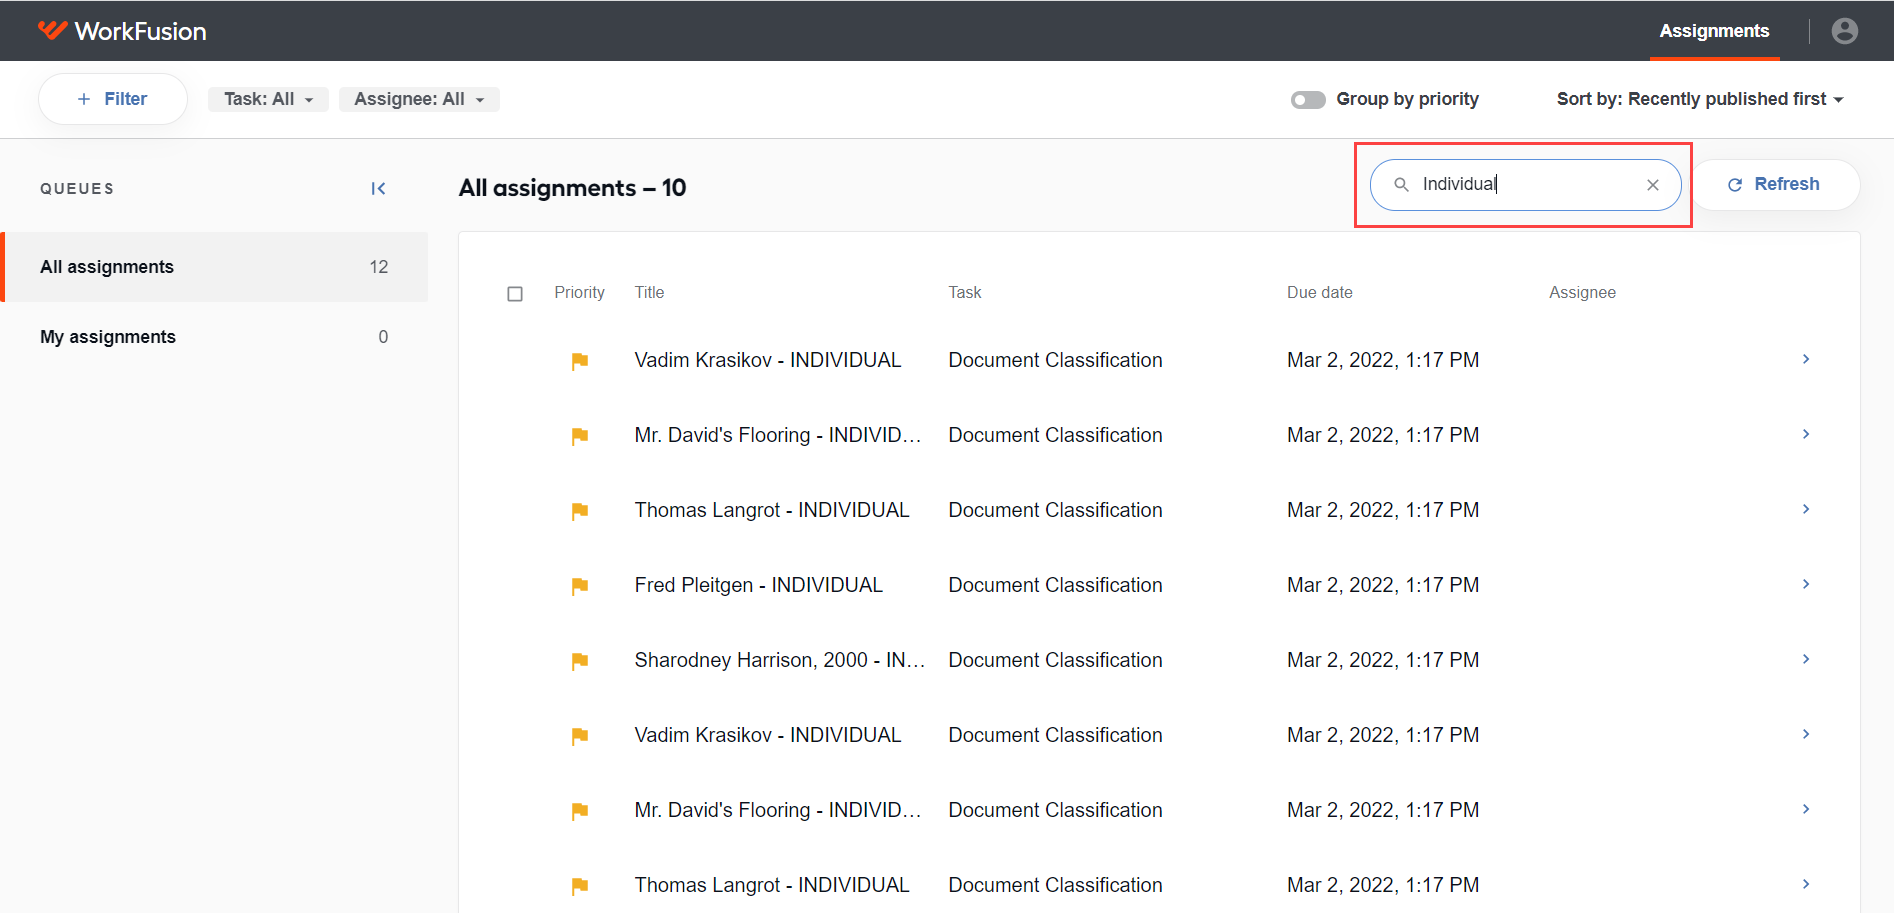The width and height of the screenshot is (1894, 913).
Task: Click due date in Sharodney Harrison row
Action: click(1383, 660)
